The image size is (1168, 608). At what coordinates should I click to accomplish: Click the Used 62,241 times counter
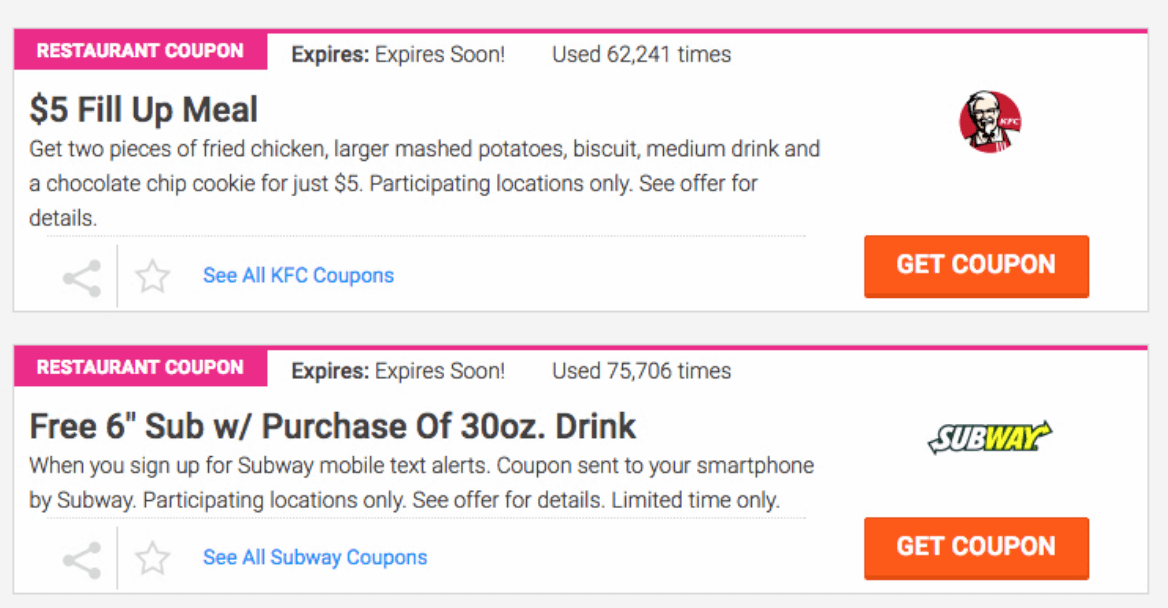(x=641, y=54)
